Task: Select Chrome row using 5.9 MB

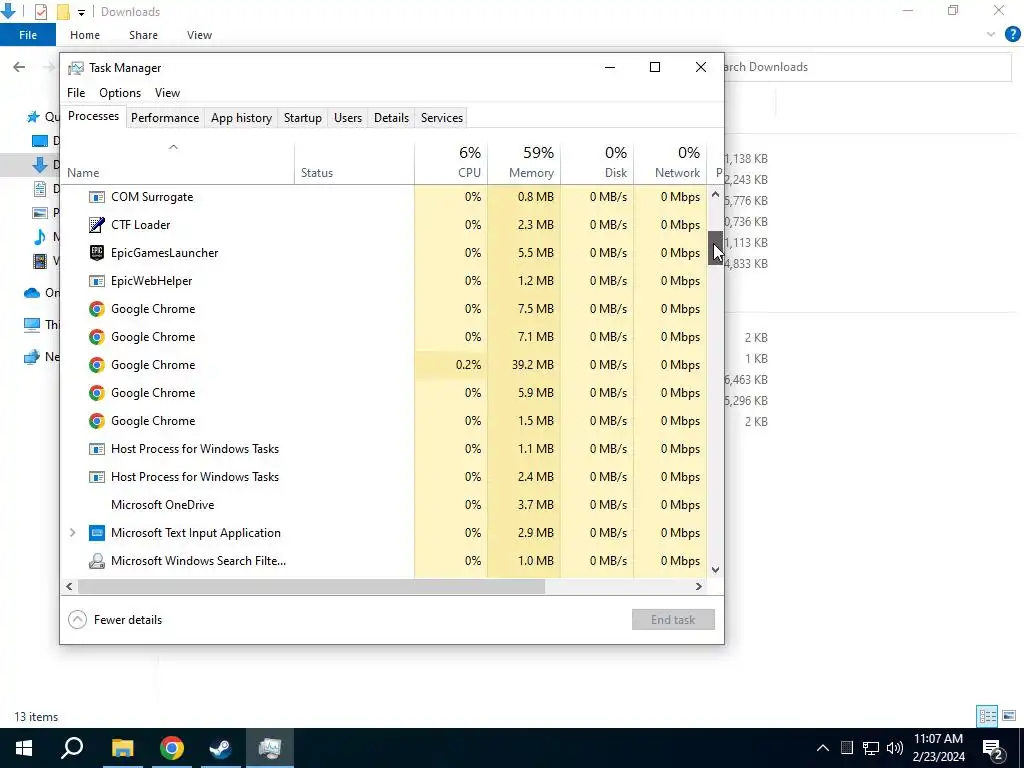Action: point(385,393)
